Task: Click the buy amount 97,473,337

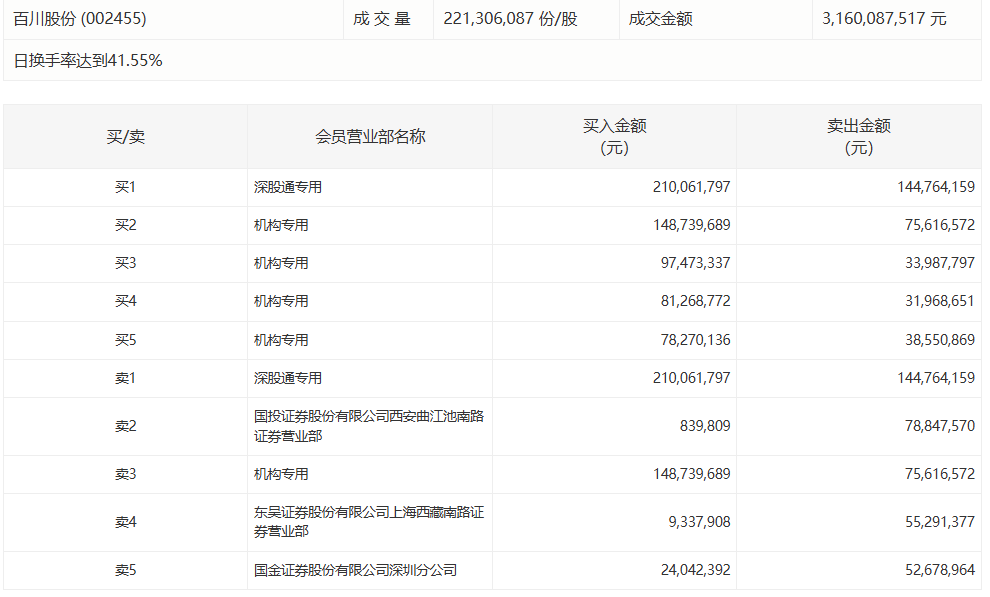Action: pyautogui.click(x=691, y=263)
